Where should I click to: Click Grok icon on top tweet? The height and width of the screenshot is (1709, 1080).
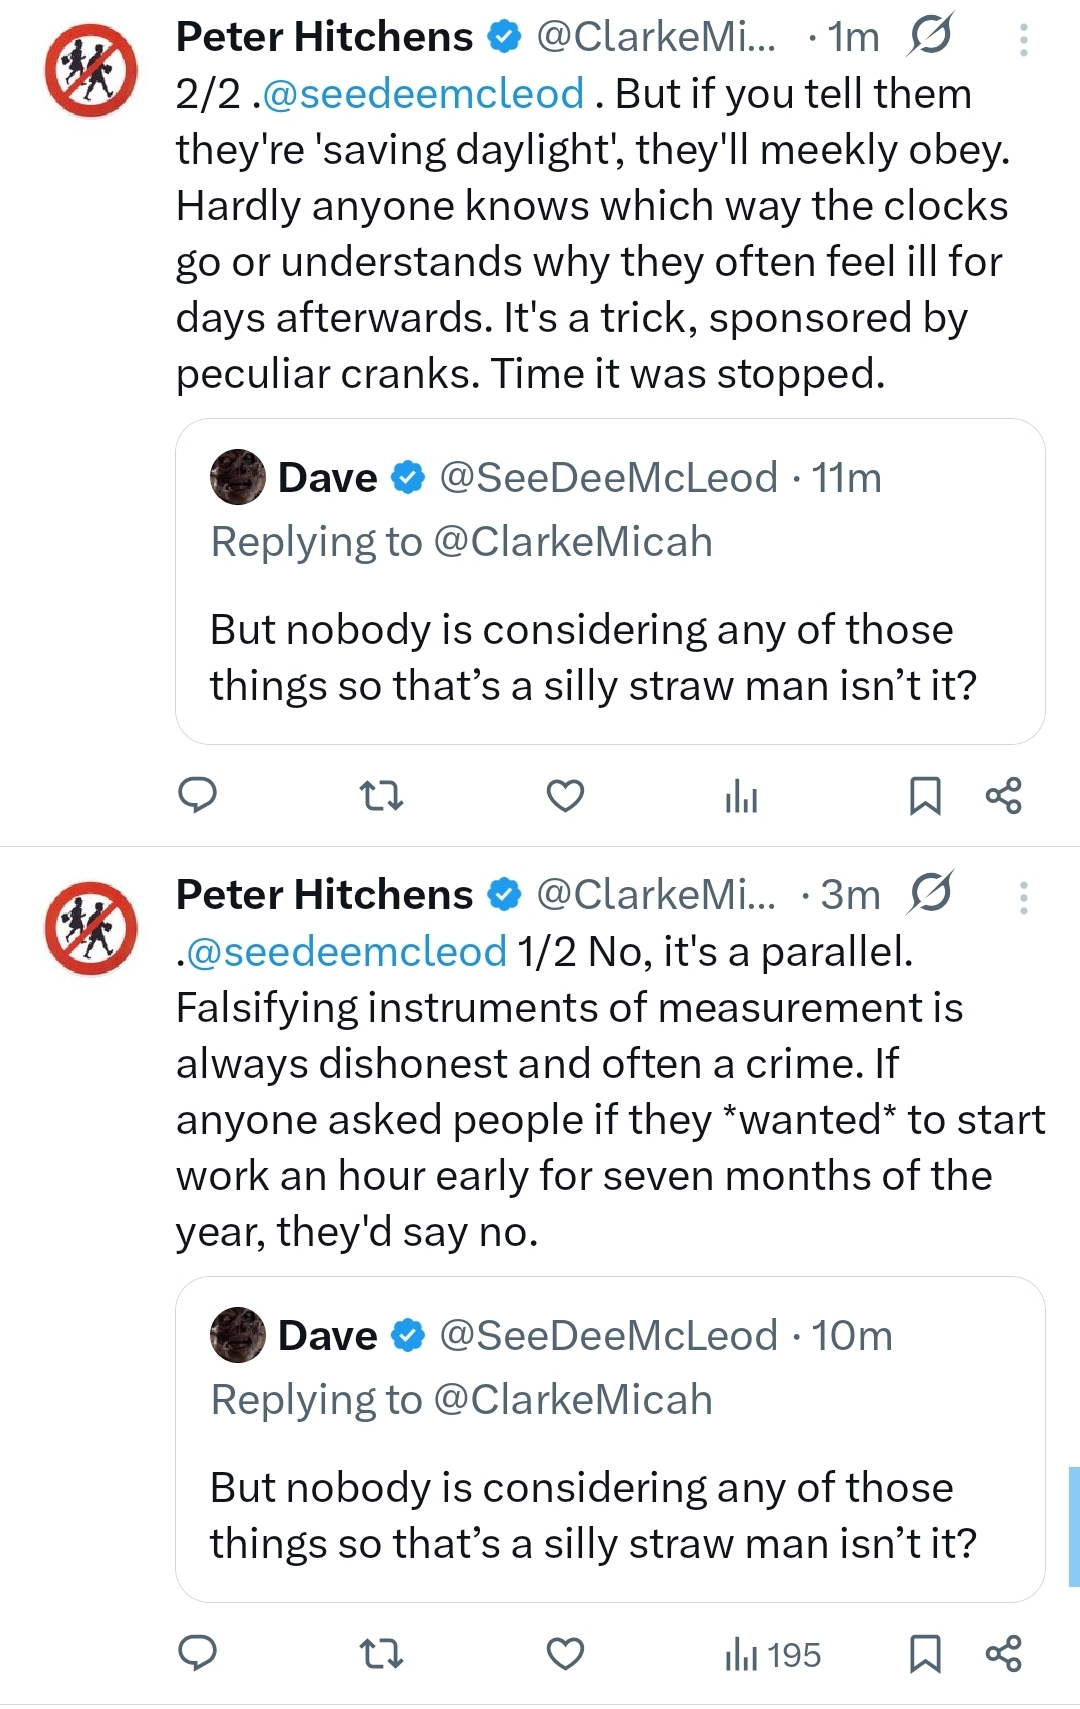tap(930, 36)
